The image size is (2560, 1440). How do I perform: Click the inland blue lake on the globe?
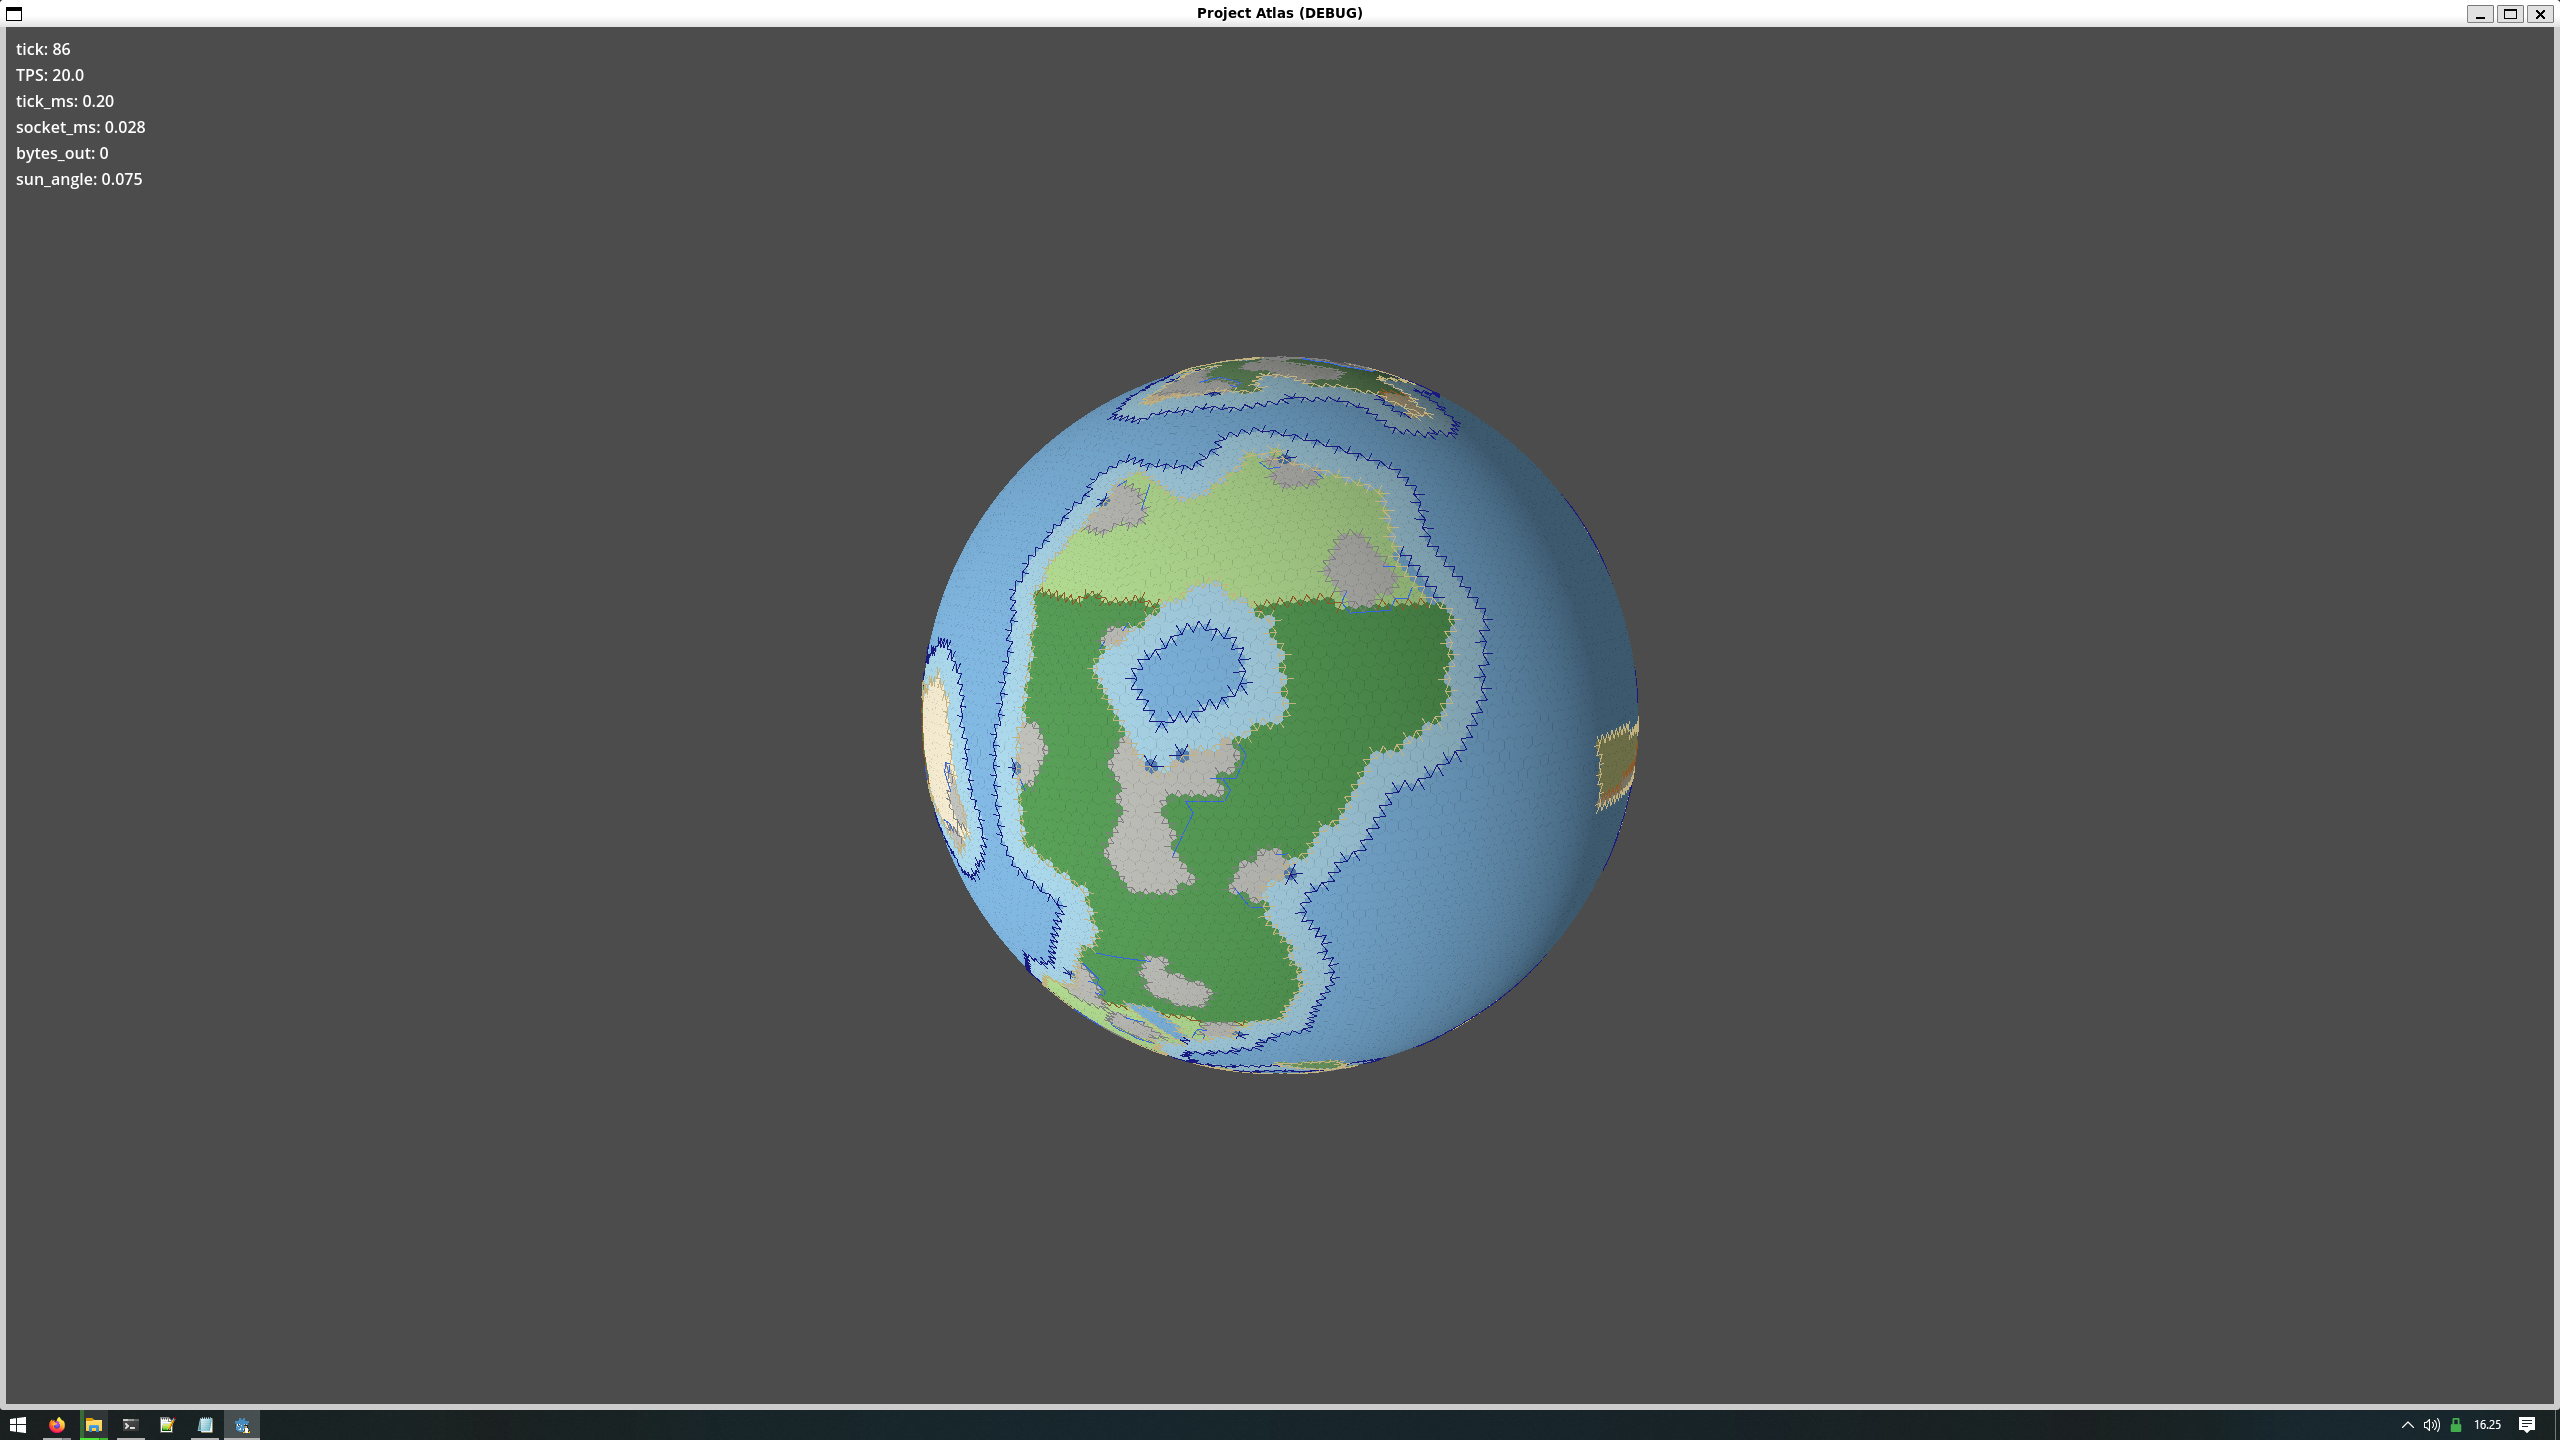click(x=1189, y=671)
